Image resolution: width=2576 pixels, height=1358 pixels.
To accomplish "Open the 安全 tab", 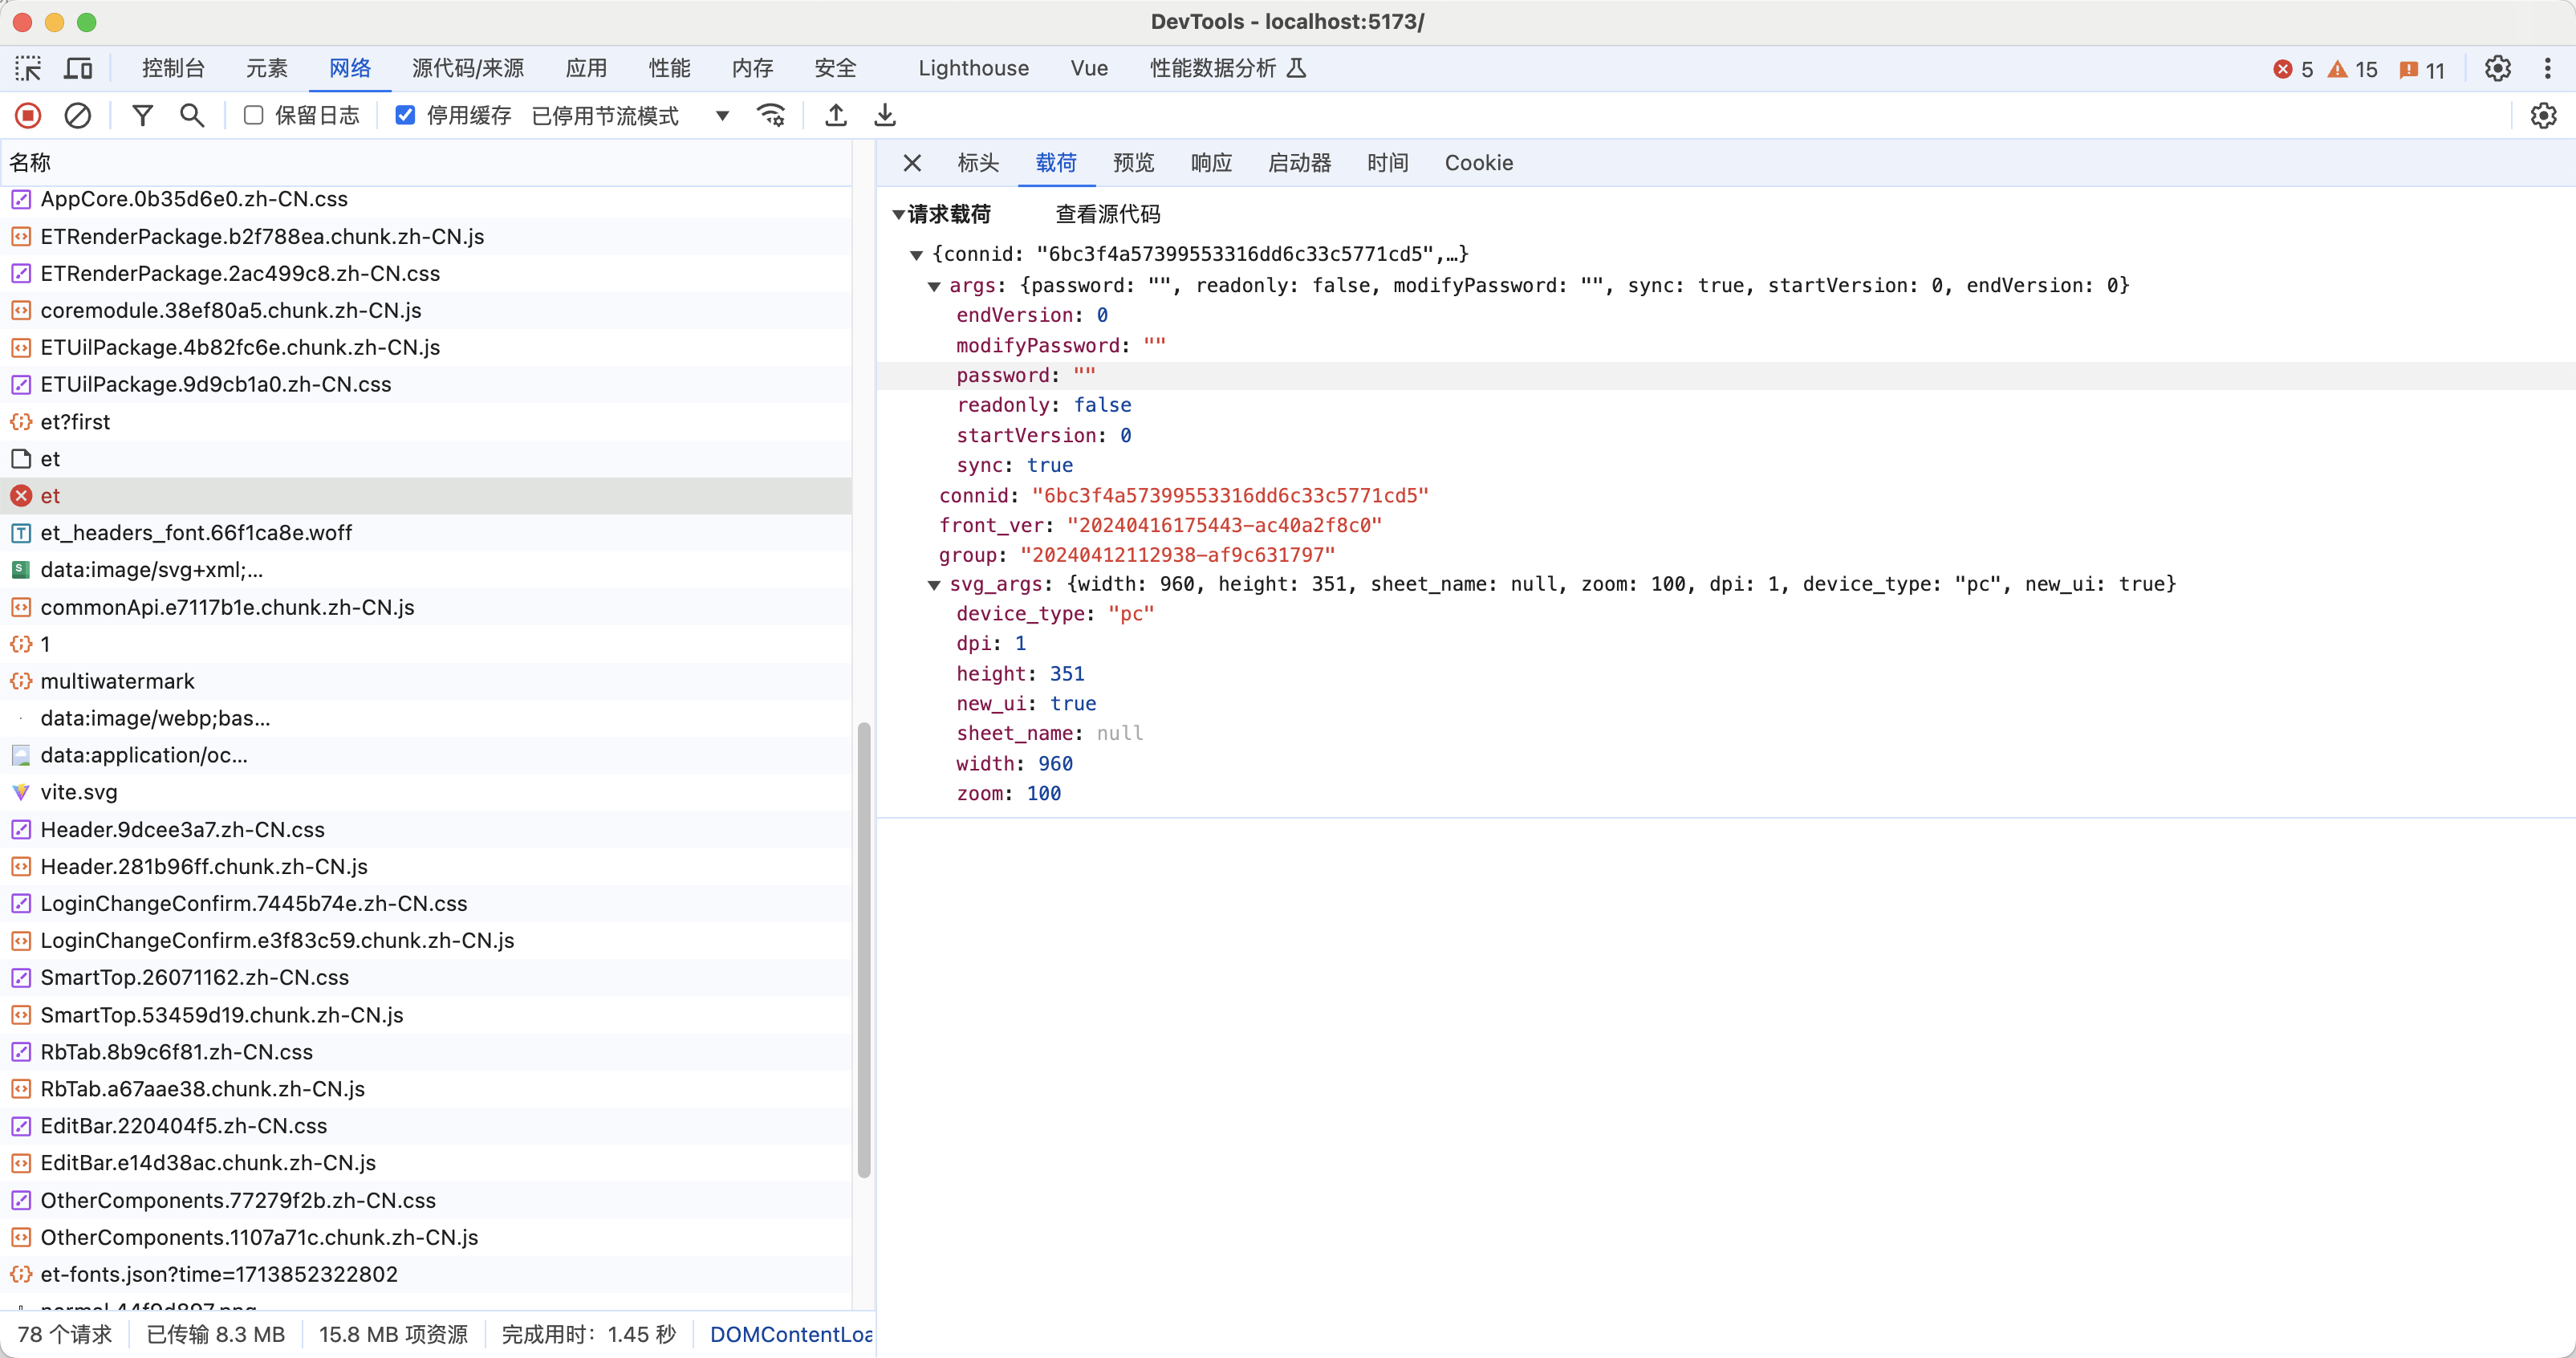I will coord(835,68).
